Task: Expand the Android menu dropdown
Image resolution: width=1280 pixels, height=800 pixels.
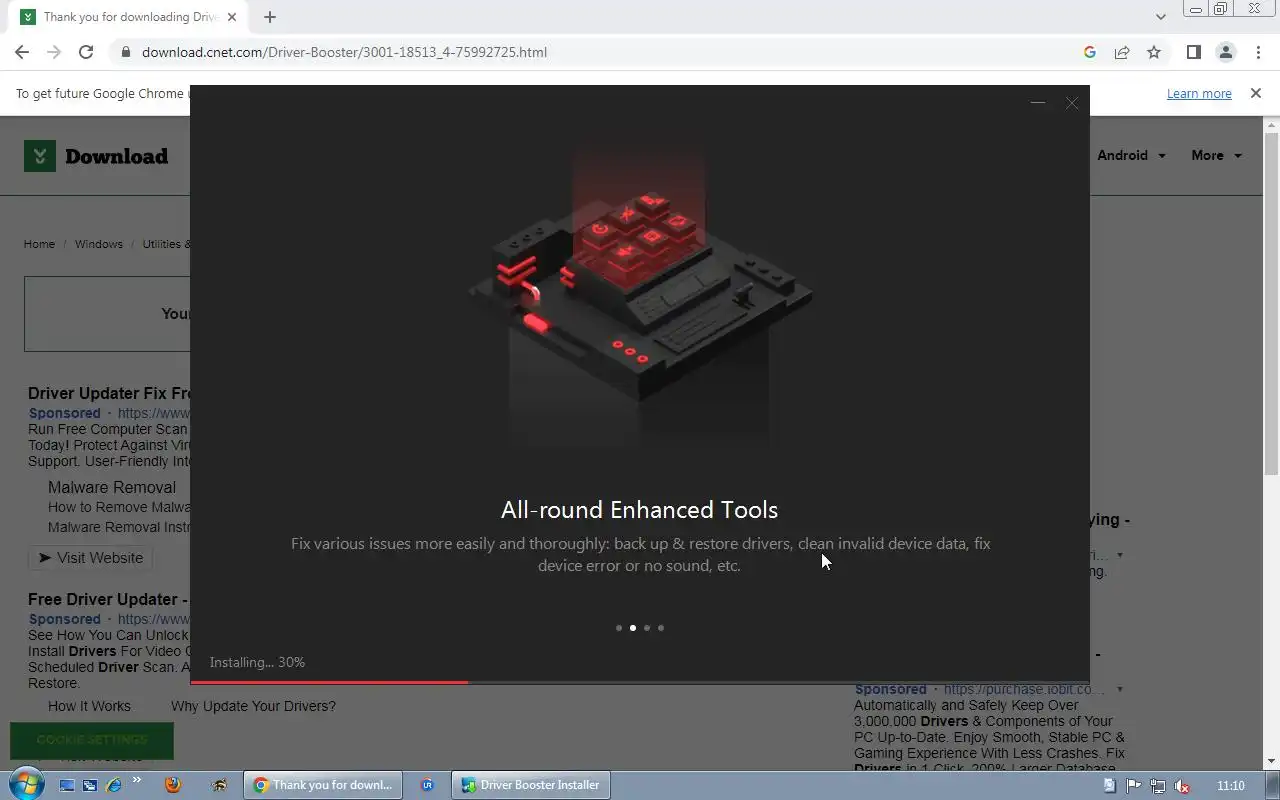Action: coord(1131,155)
